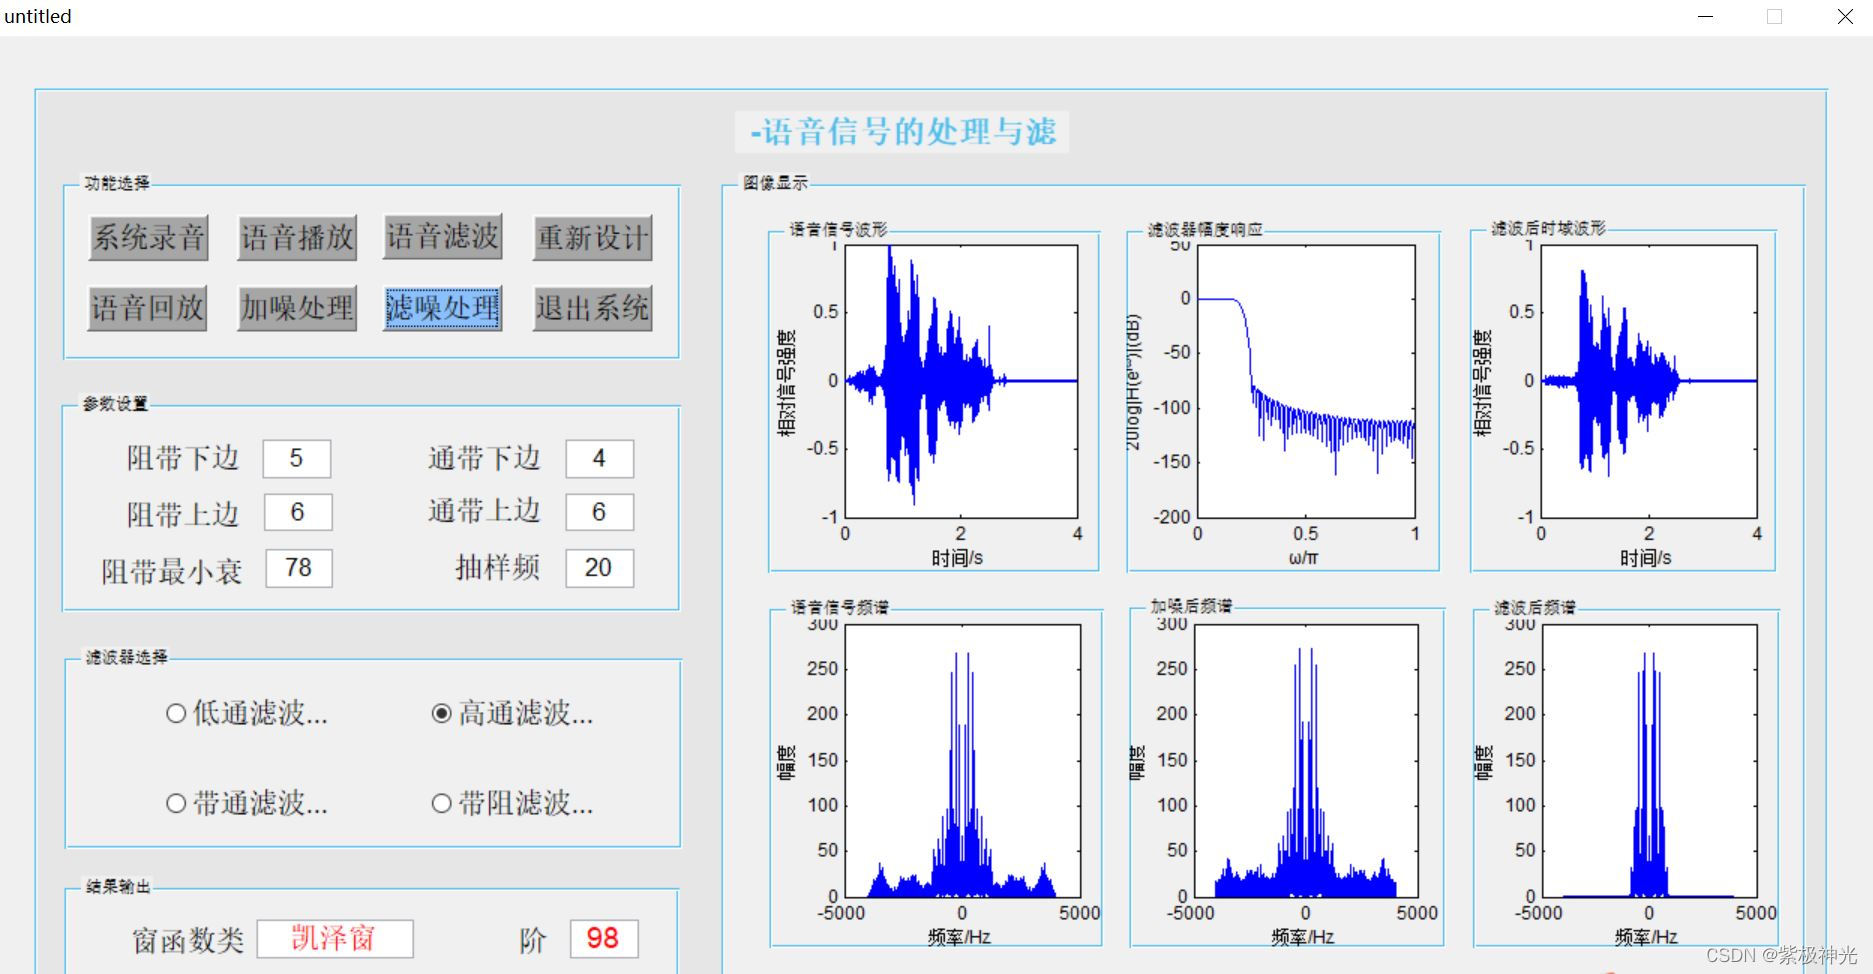Image resolution: width=1873 pixels, height=974 pixels.
Task: Close the untitled window
Action: point(1845,17)
